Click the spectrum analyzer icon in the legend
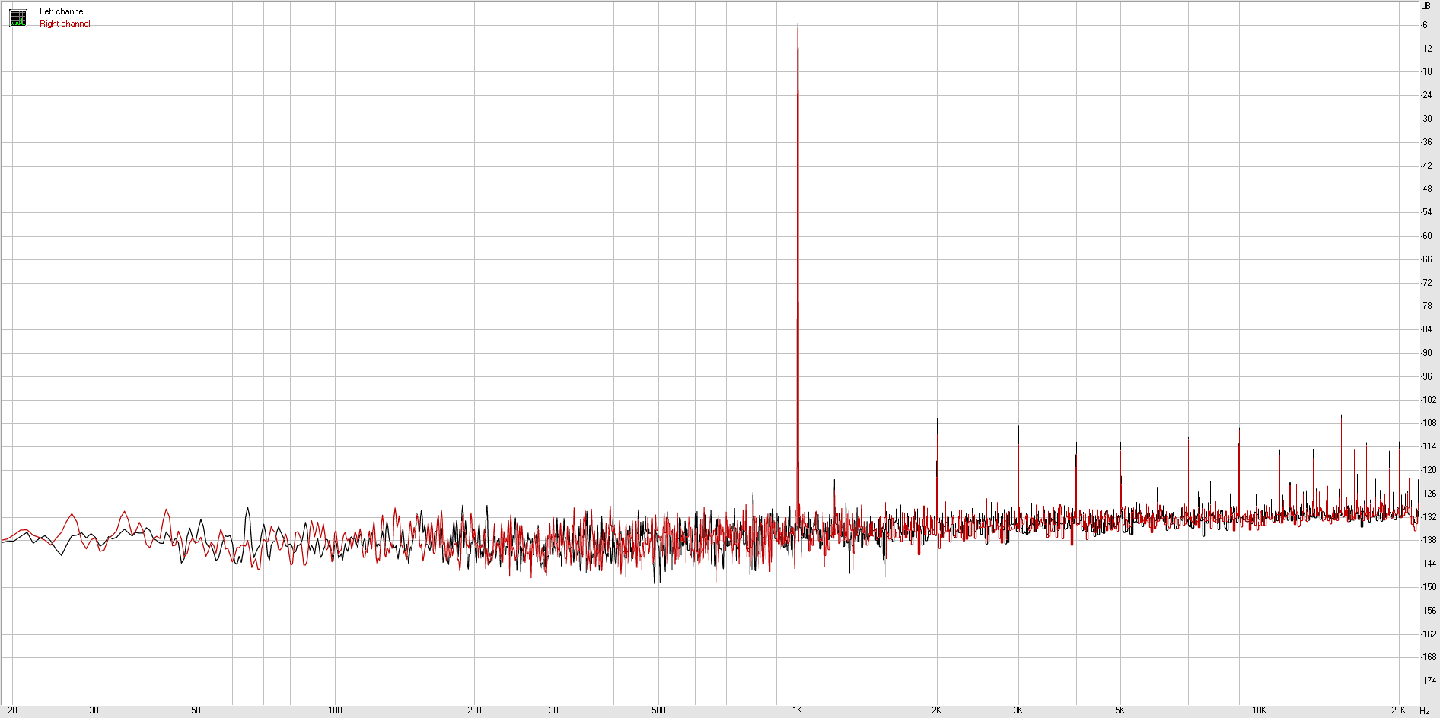Screen dimensions: 1440x718 (17, 17)
